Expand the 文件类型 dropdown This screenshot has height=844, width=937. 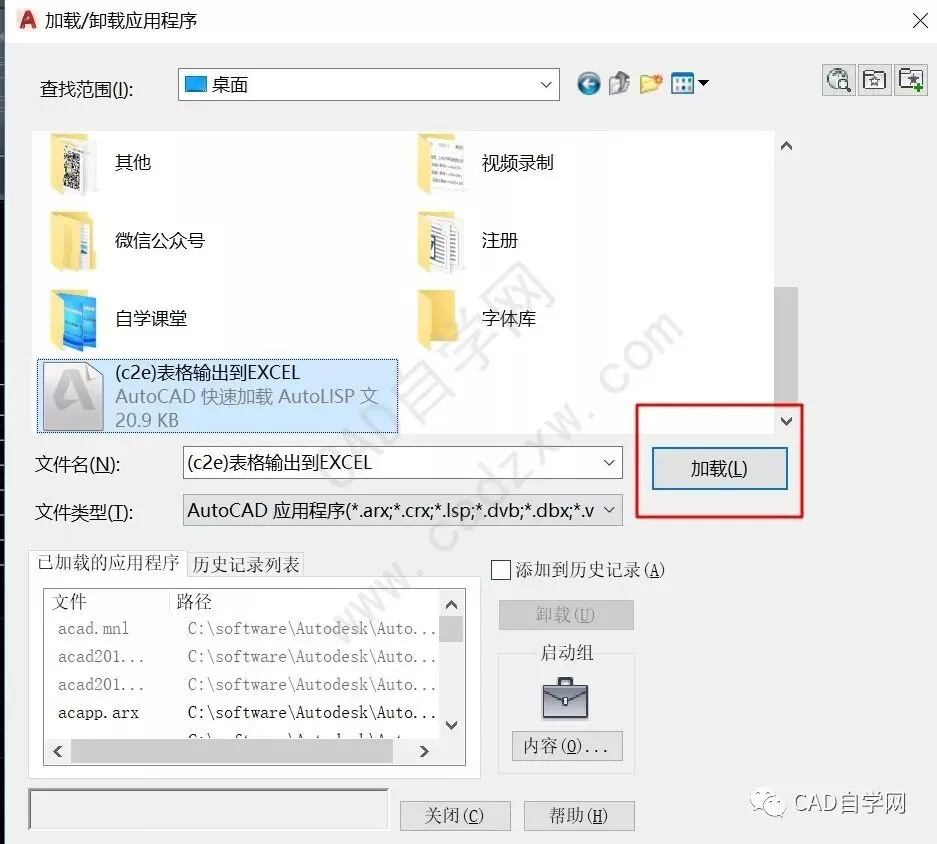pos(609,510)
